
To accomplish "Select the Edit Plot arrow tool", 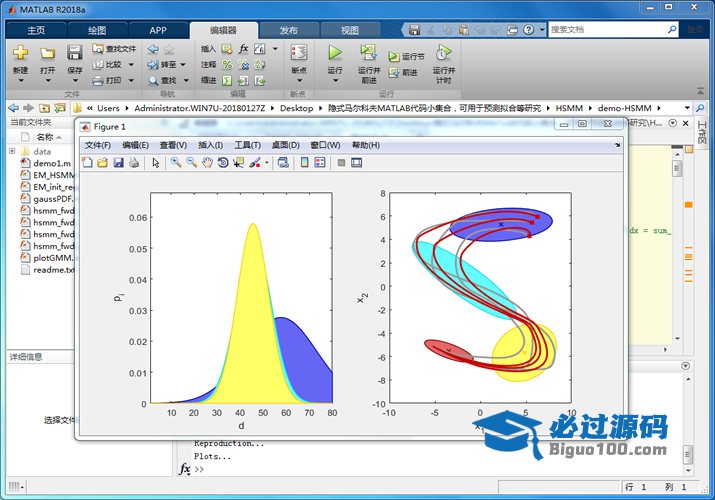I will 156,163.
